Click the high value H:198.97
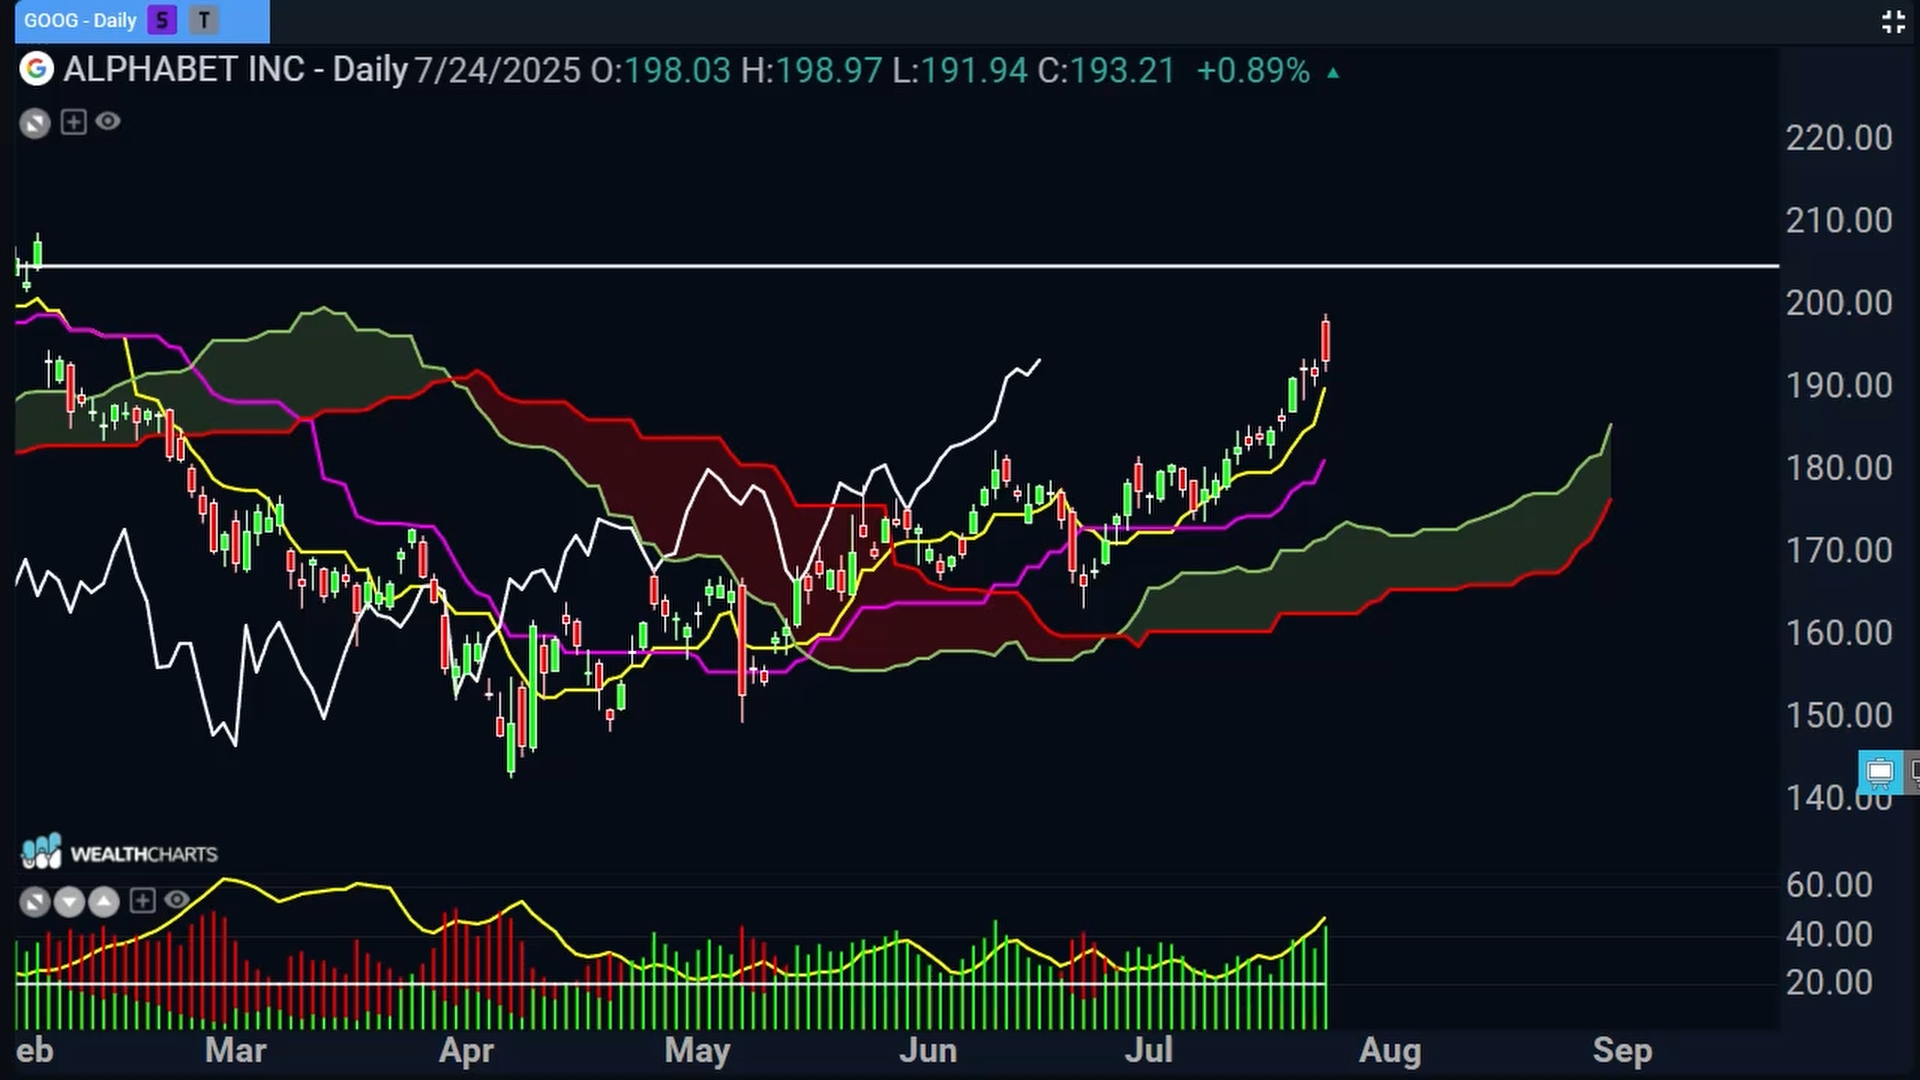Image resolution: width=1920 pixels, height=1080 pixels. [812, 71]
